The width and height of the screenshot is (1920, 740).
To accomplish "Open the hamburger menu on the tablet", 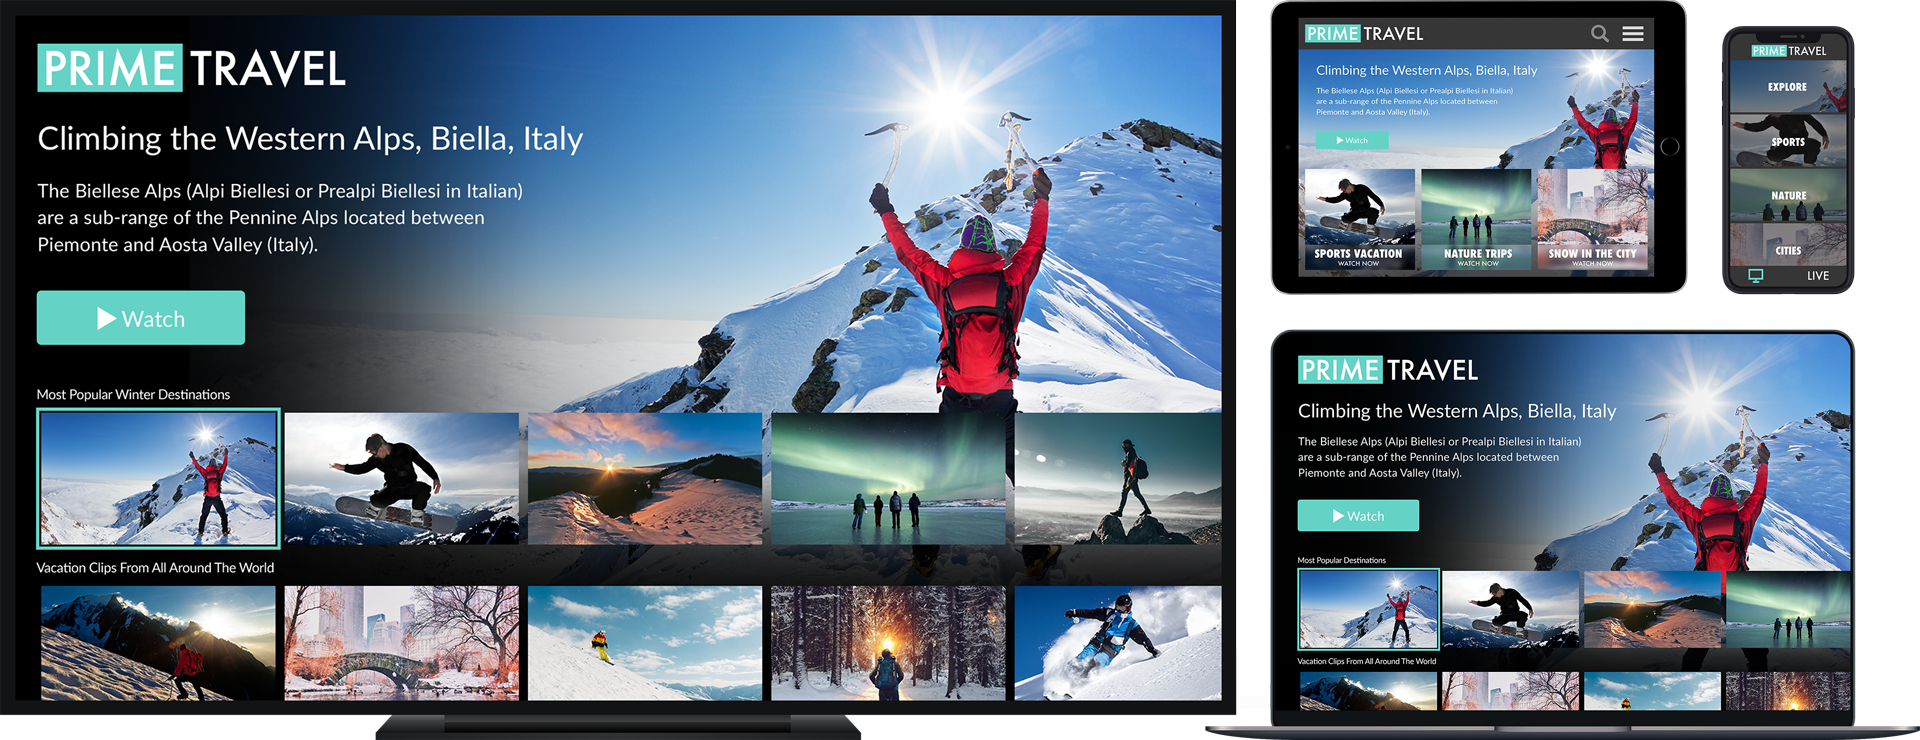I will (x=1633, y=34).
